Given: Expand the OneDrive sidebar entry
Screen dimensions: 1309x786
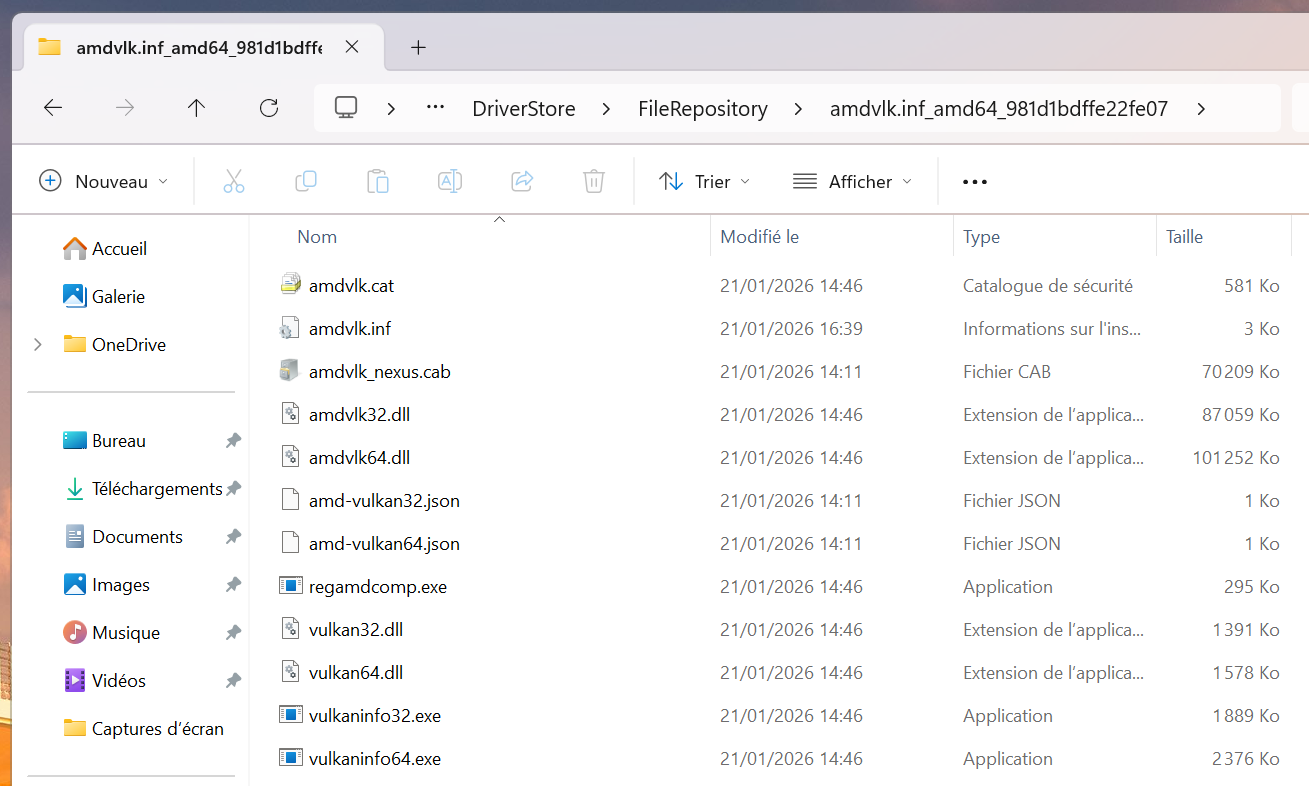Looking at the screenshot, I should 38,344.
